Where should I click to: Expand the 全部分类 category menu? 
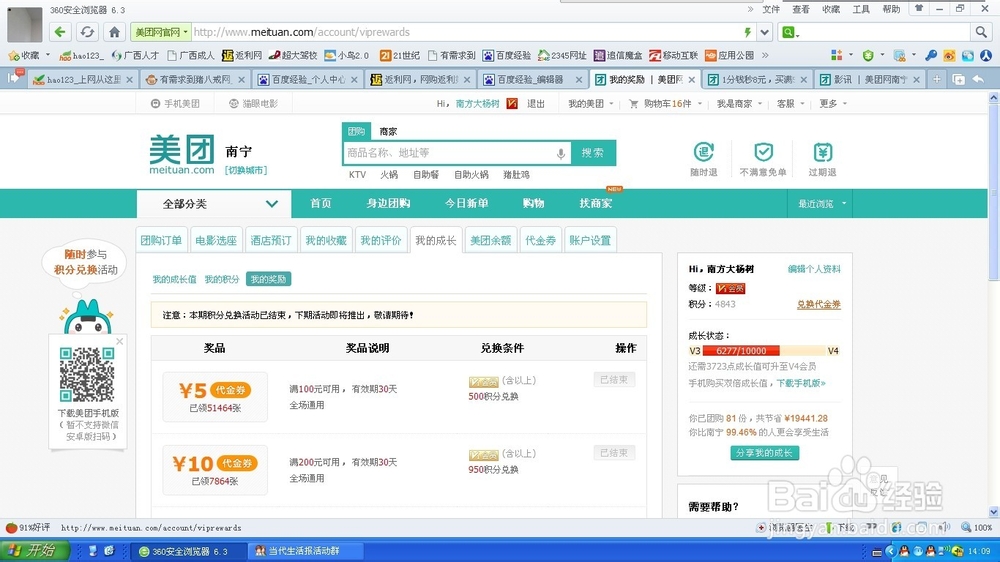(x=214, y=203)
